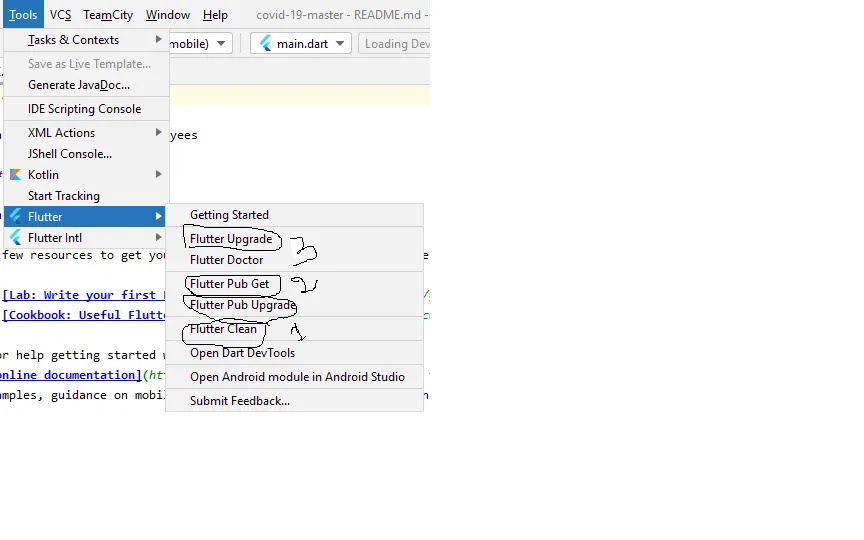Open the Cookbook: Useful Flutter link

pos(84,315)
